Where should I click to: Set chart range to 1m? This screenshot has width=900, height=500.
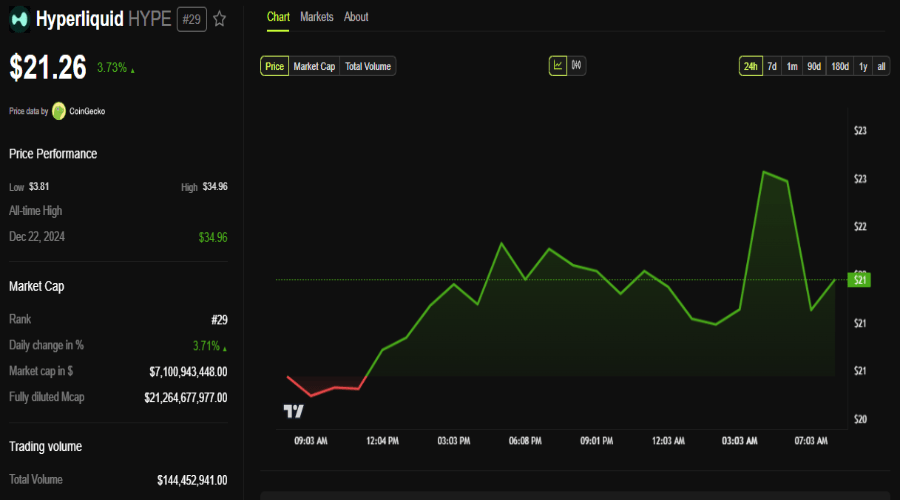point(792,66)
